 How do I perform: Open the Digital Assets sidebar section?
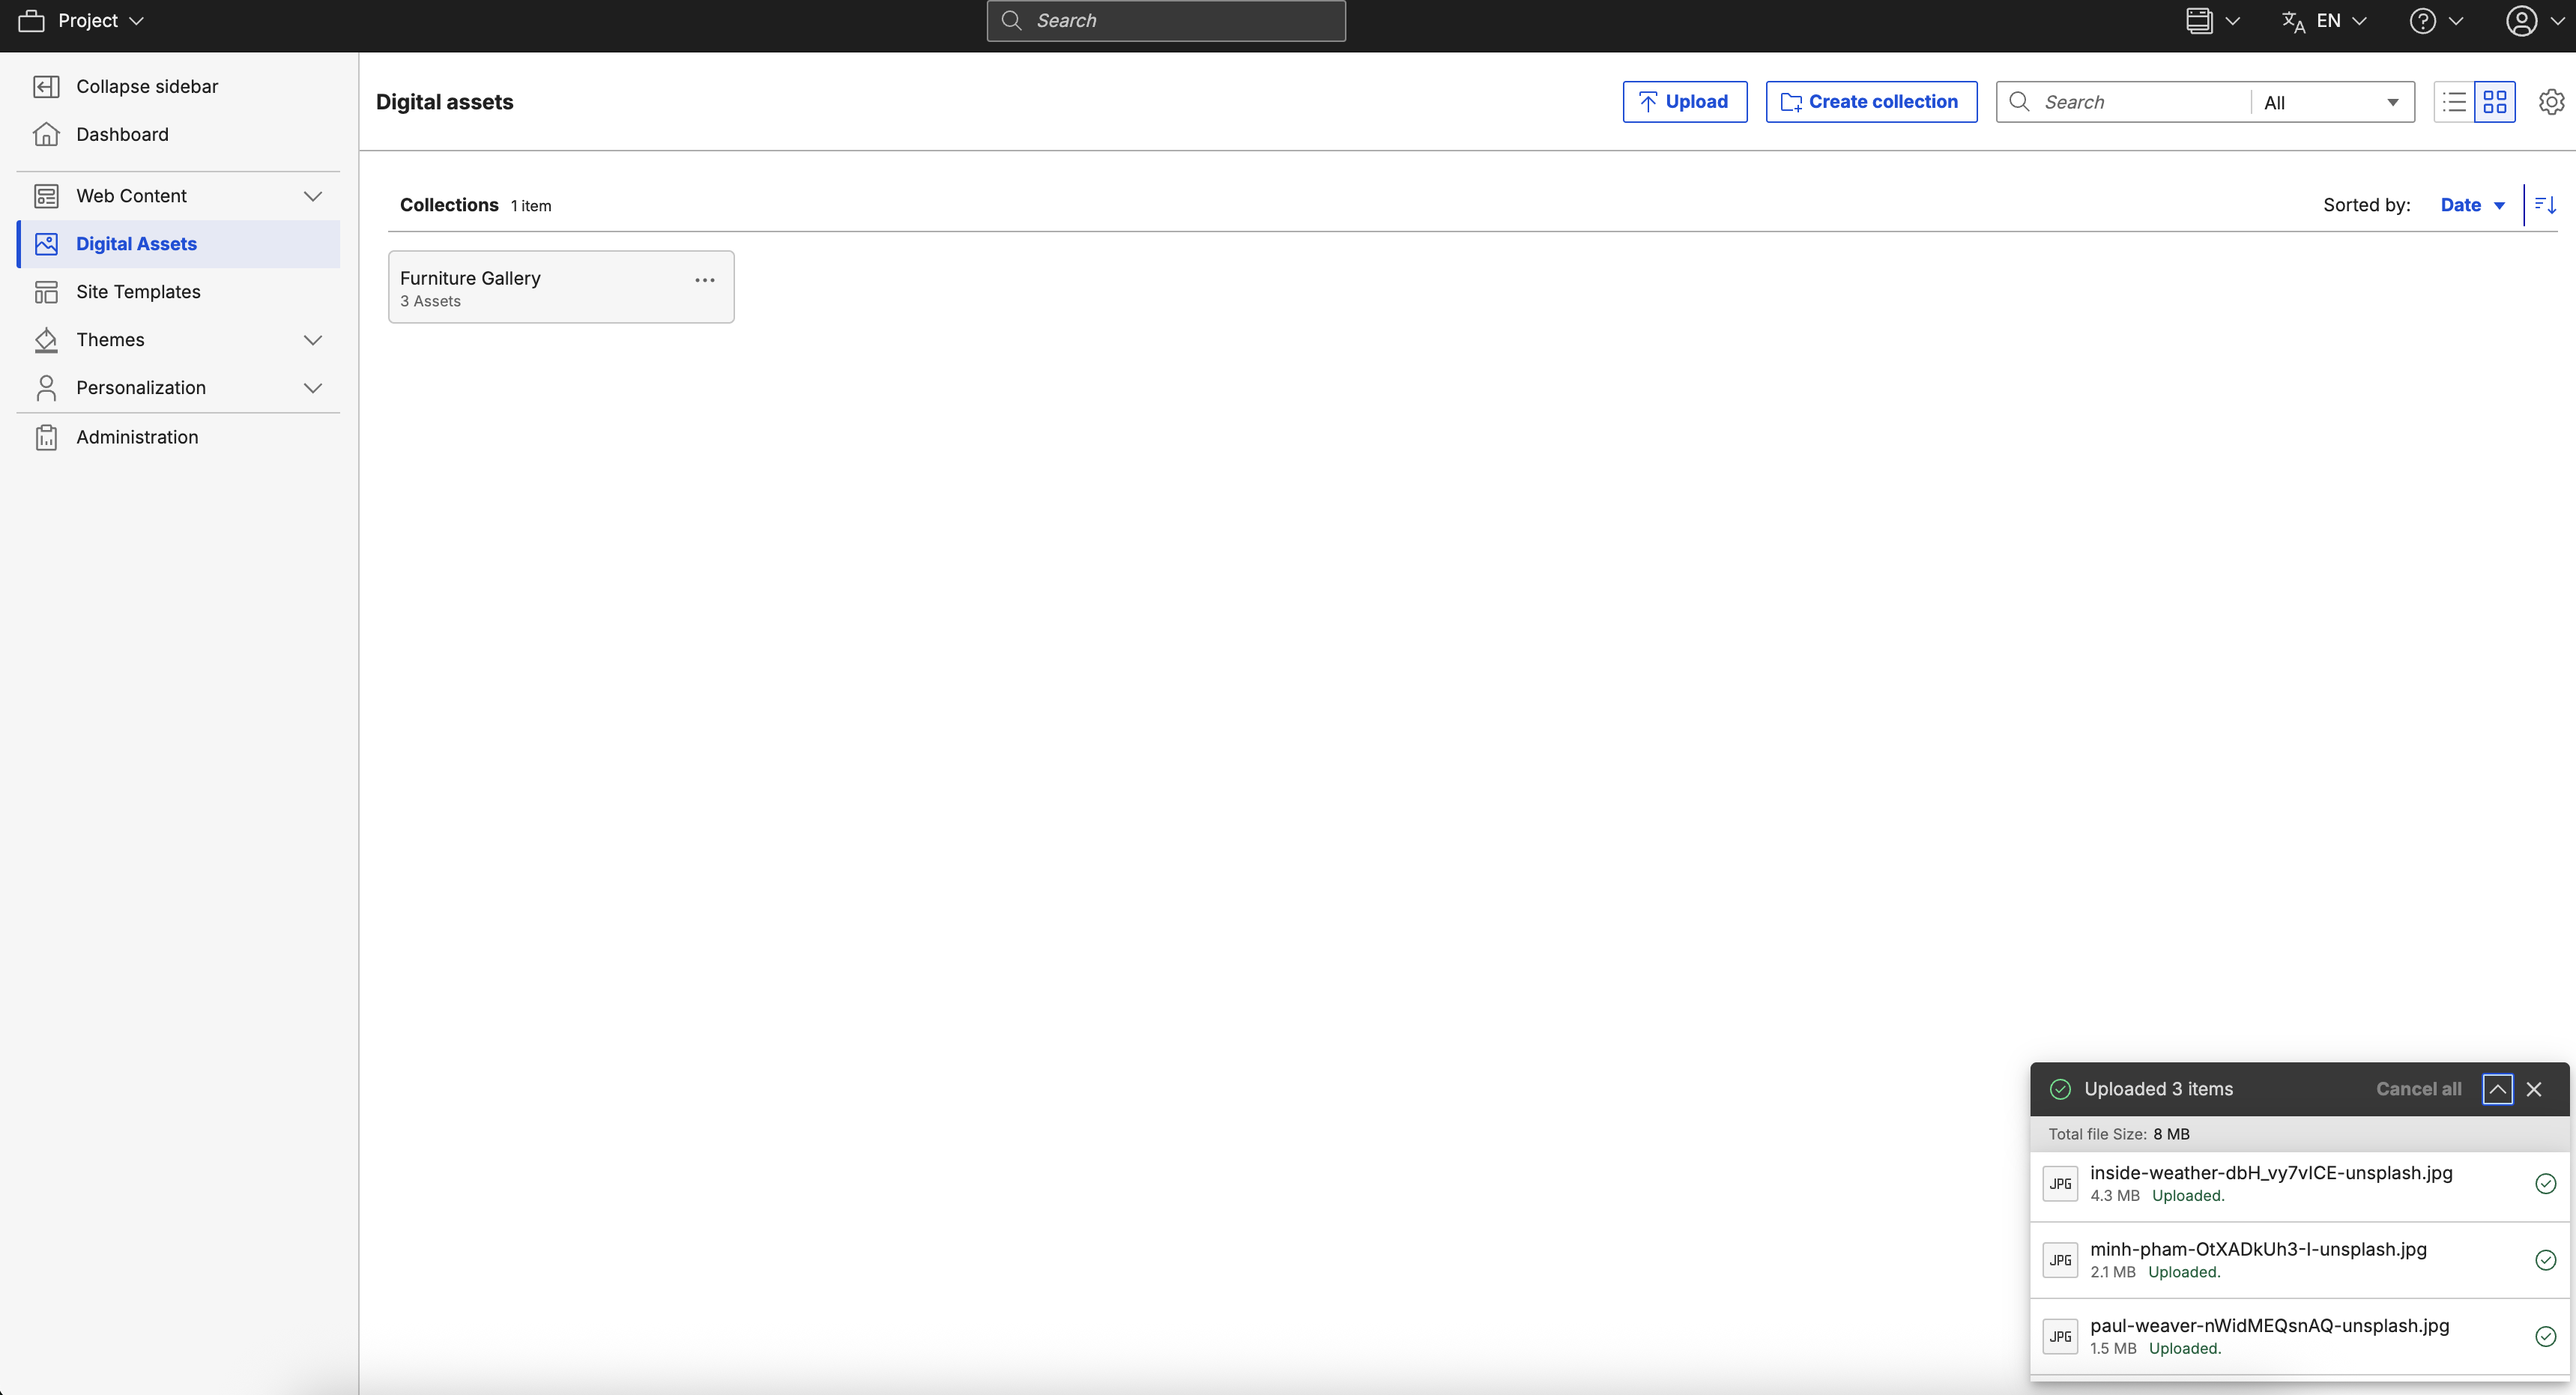[136, 243]
